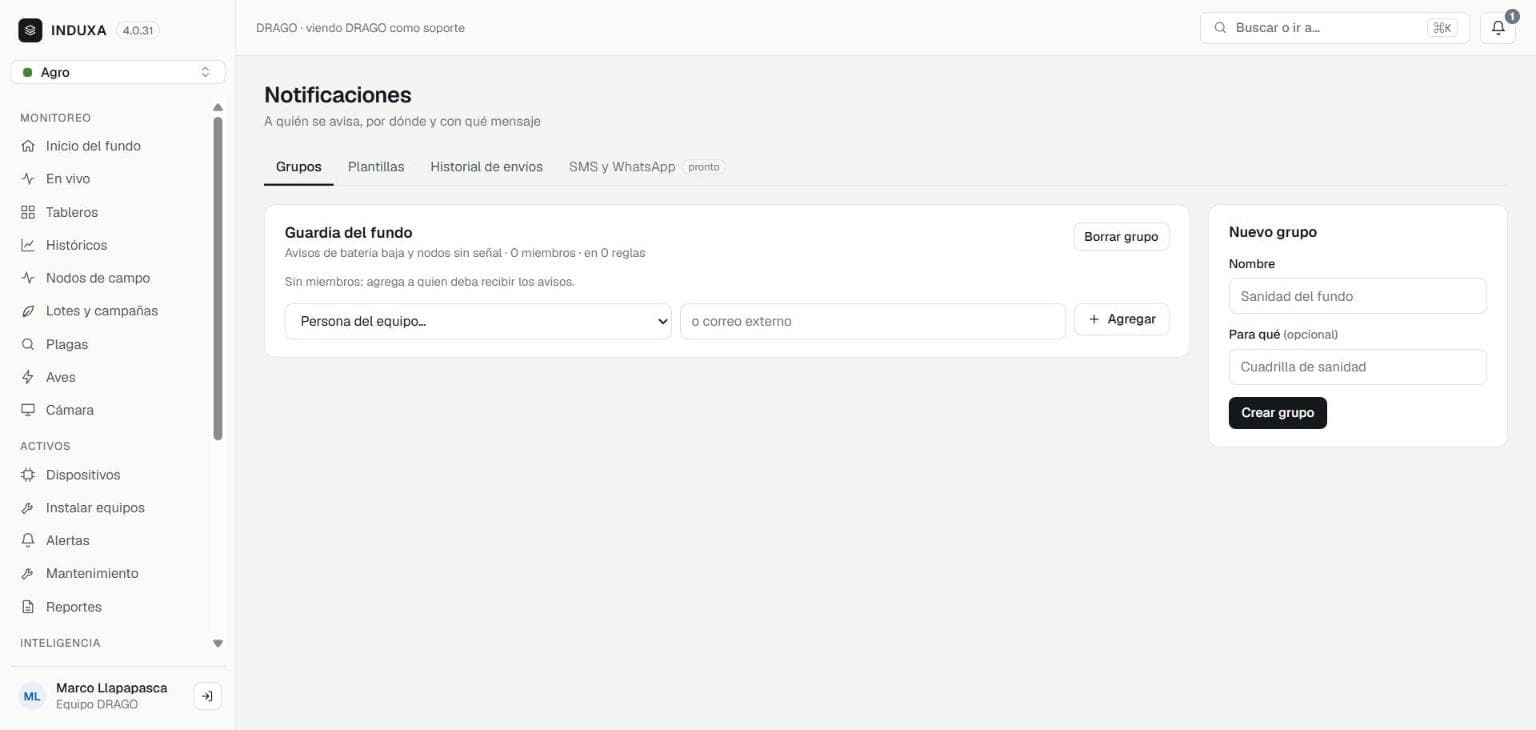
Task: Open Tableros grid icon in sidebar
Action: (28, 212)
